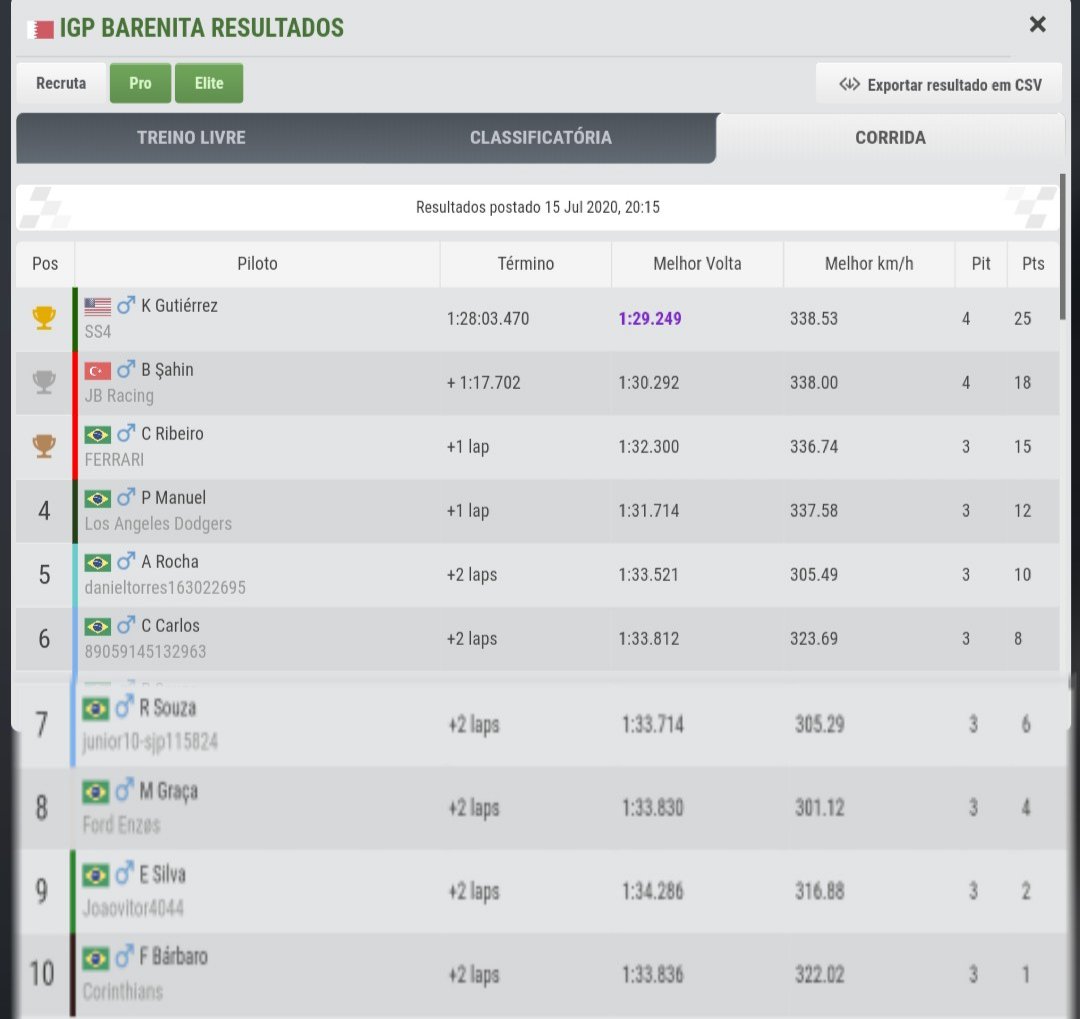The image size is (1080, 1019).
Task: Click best lap 1:31.714 for P Manuel
Action: (648, 511)
